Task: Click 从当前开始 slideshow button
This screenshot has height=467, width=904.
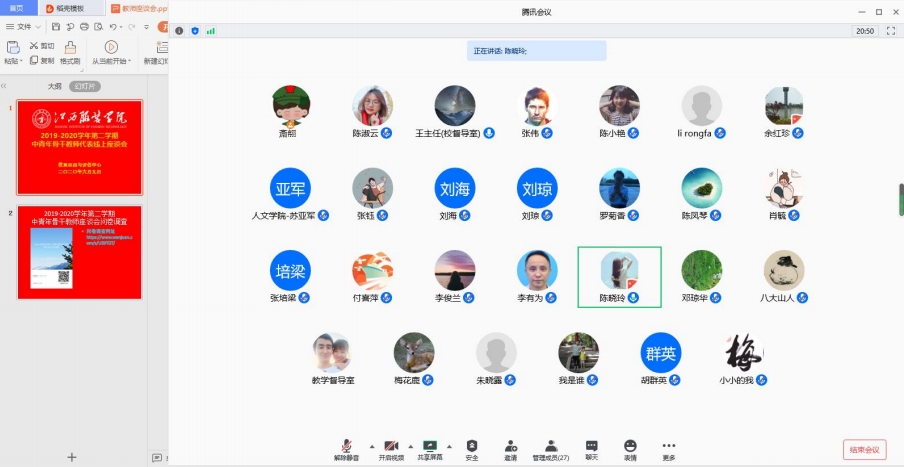Action: click(110, 53)
